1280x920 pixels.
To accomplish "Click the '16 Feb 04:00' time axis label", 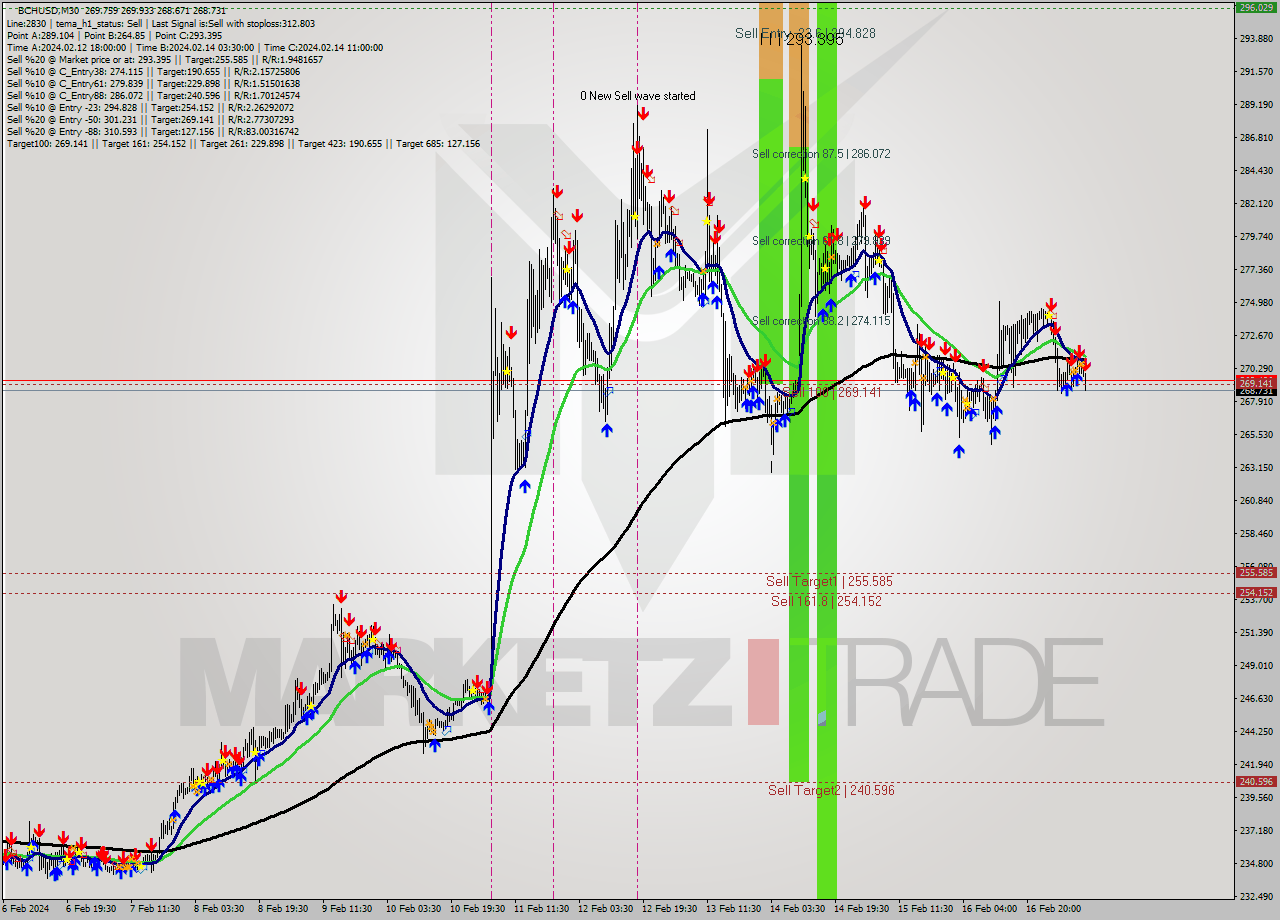I will pyautogui.click(x=989, y=909).
